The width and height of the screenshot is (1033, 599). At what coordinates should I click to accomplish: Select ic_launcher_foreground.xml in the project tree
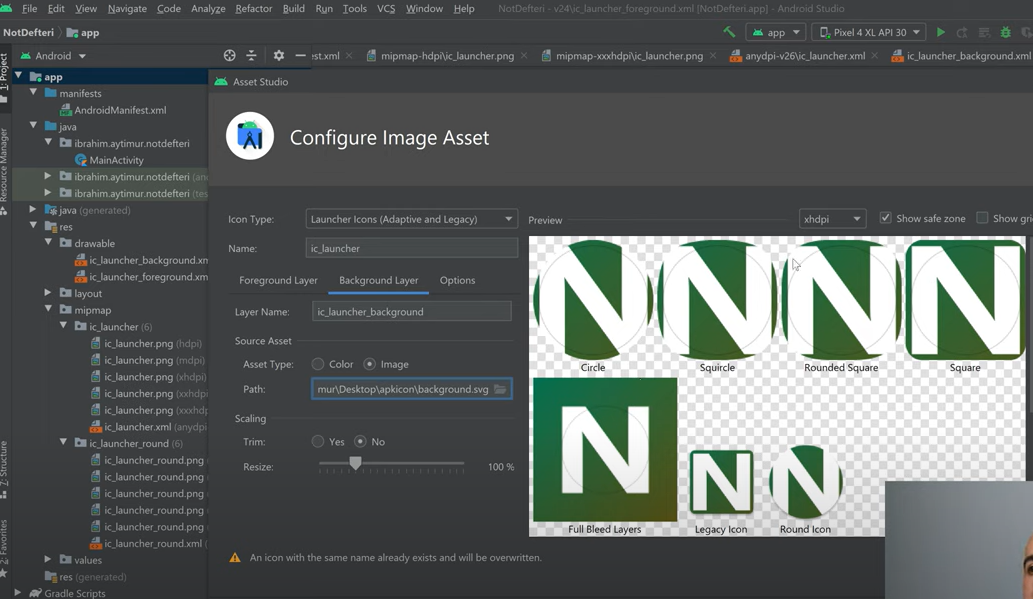coord(142,277)
